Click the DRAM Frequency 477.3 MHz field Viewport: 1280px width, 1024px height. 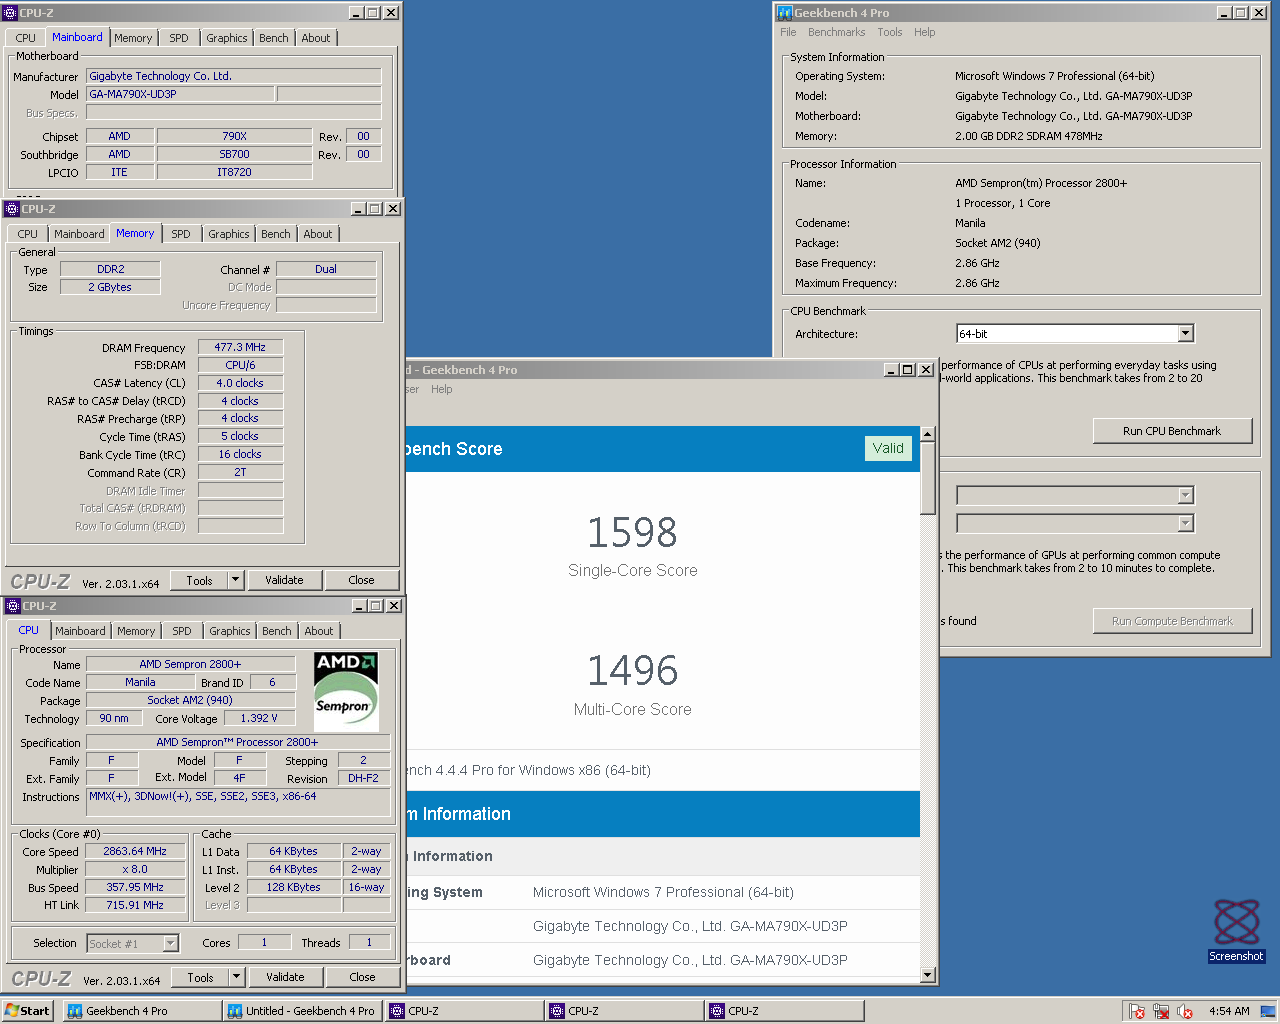pos(240,347)
